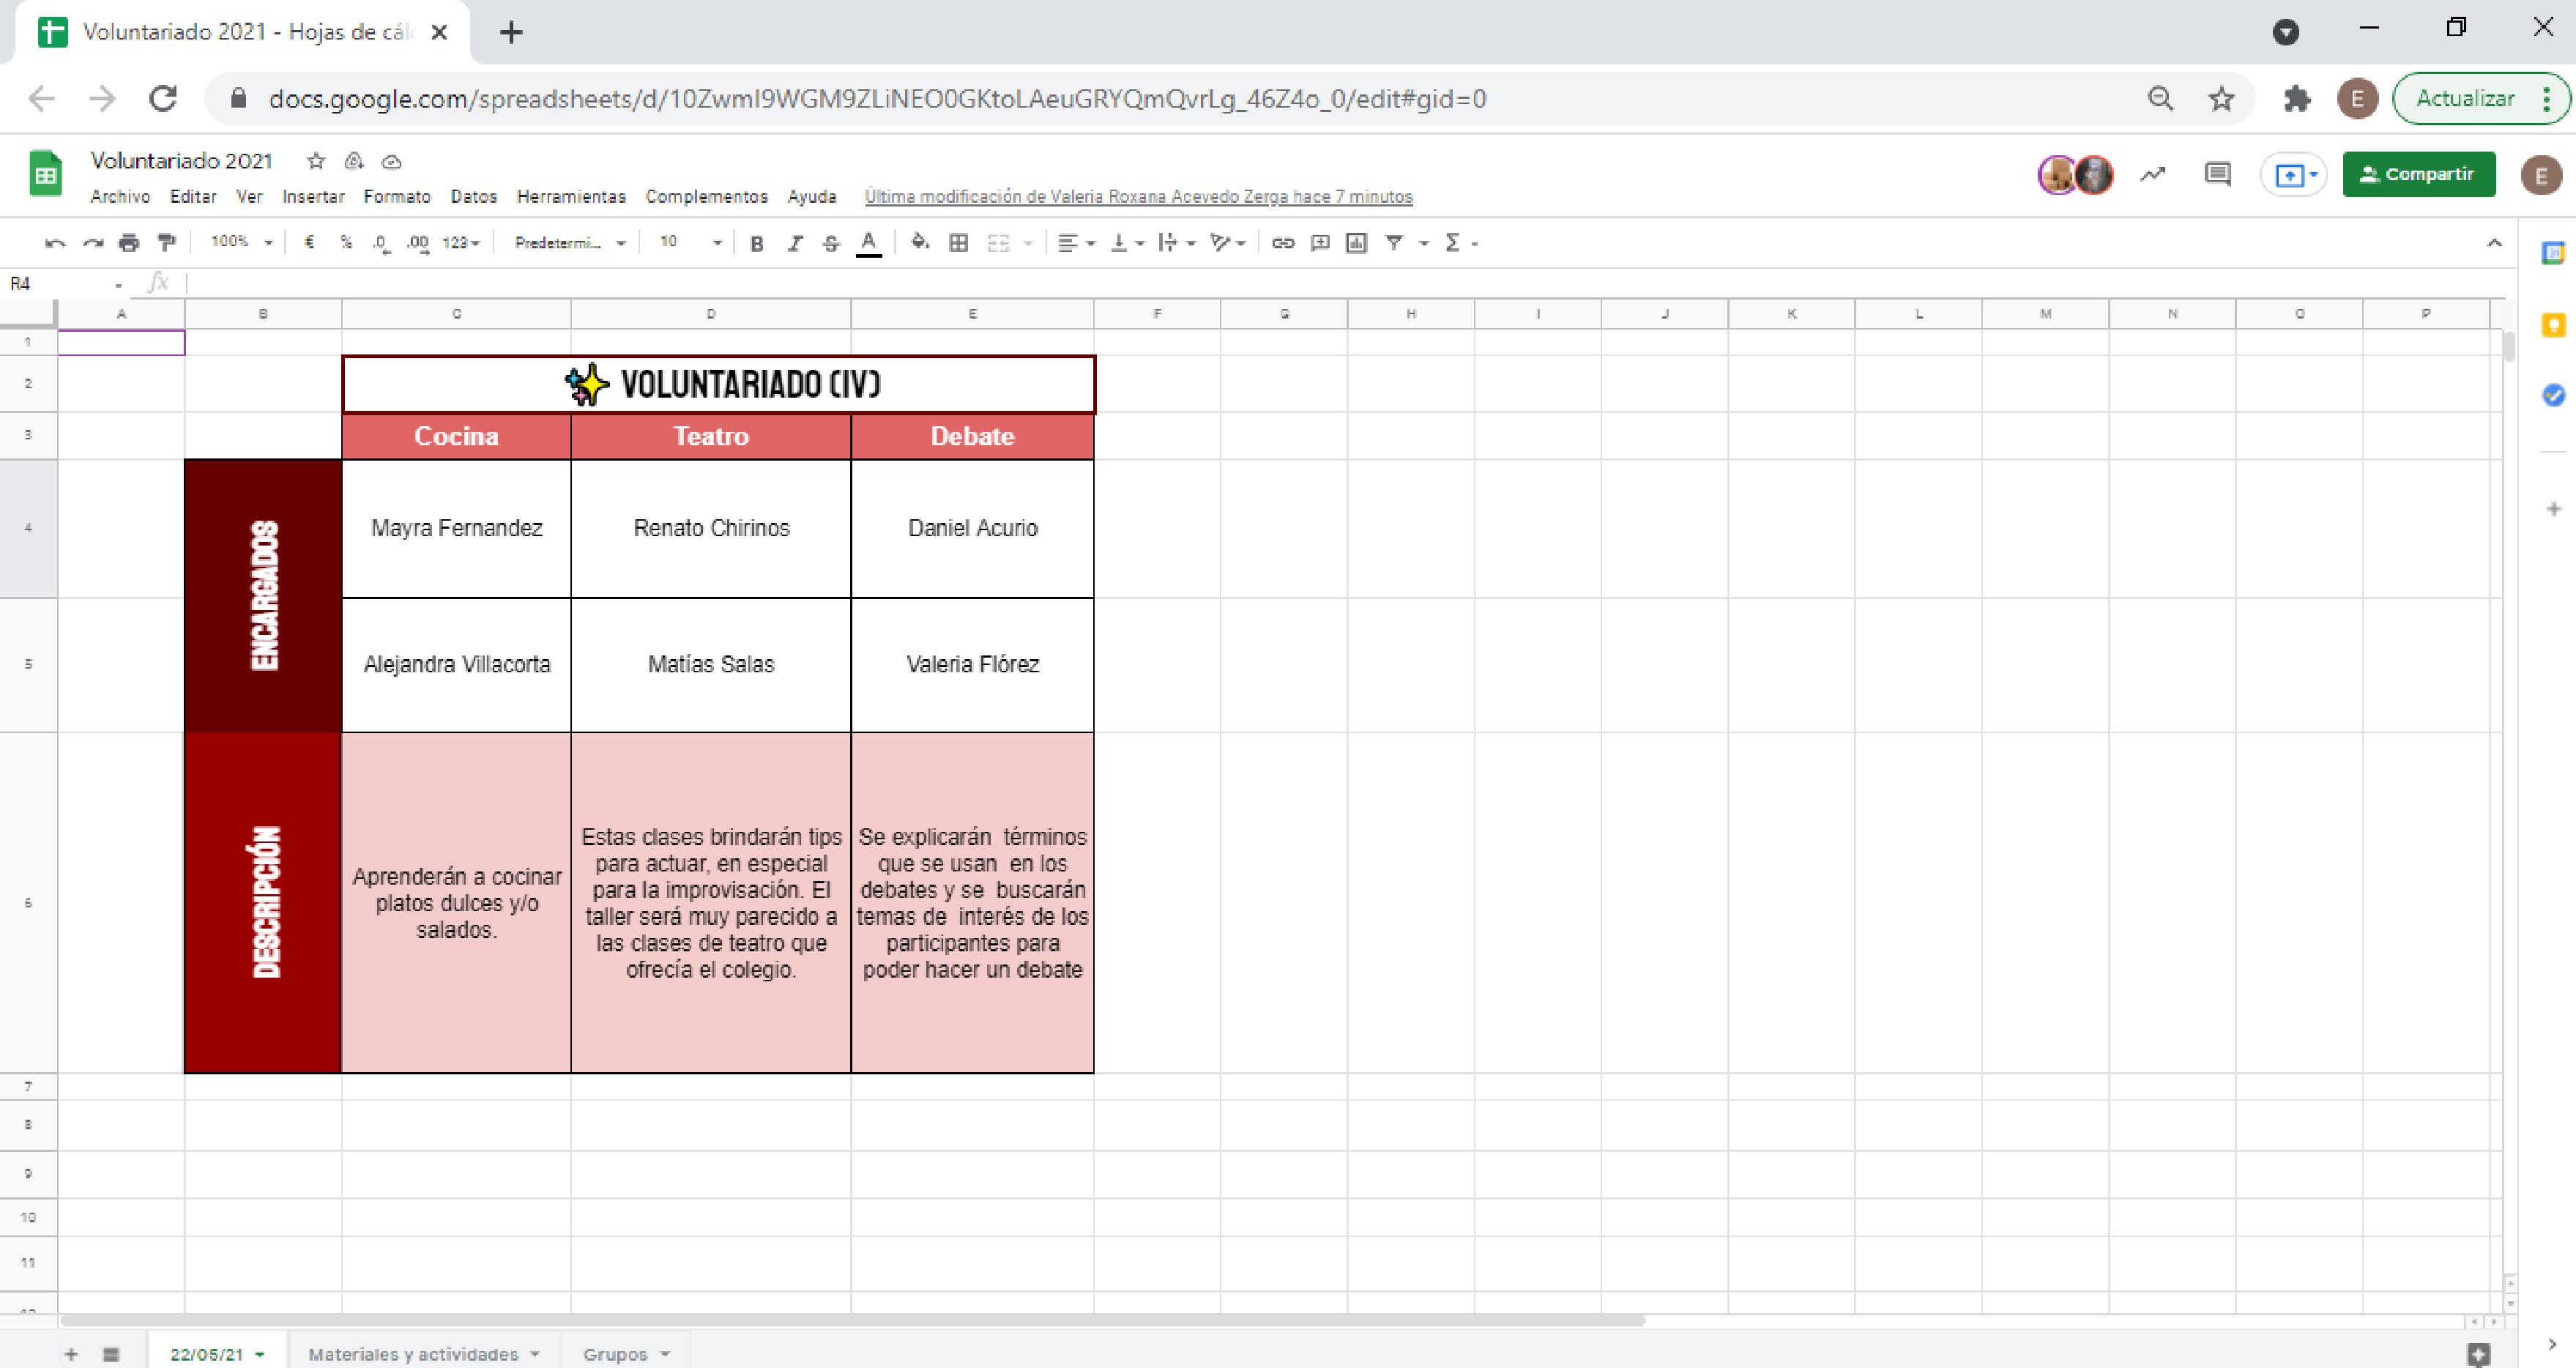Open the Formato menu
This screenshot has width=2576, height=1368.
click(396, 197)
